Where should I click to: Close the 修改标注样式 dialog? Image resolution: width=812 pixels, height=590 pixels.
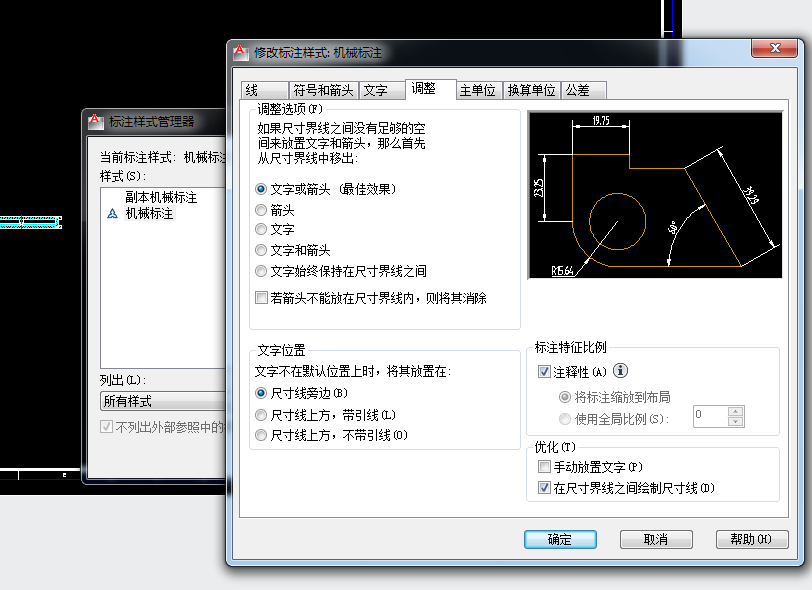774,49
